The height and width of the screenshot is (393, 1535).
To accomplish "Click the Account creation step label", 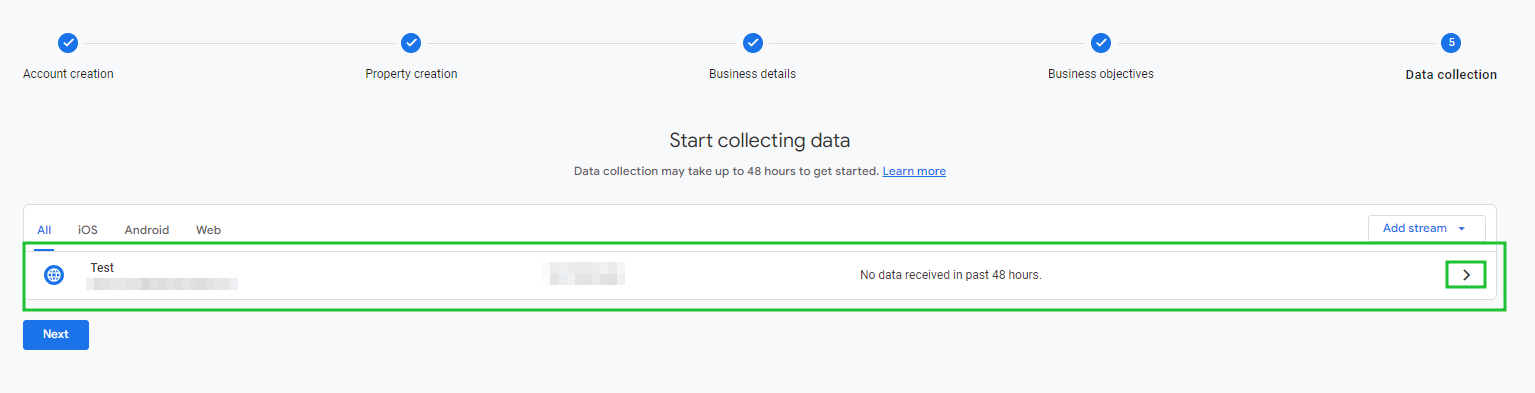I will click(x=68, y=74).
